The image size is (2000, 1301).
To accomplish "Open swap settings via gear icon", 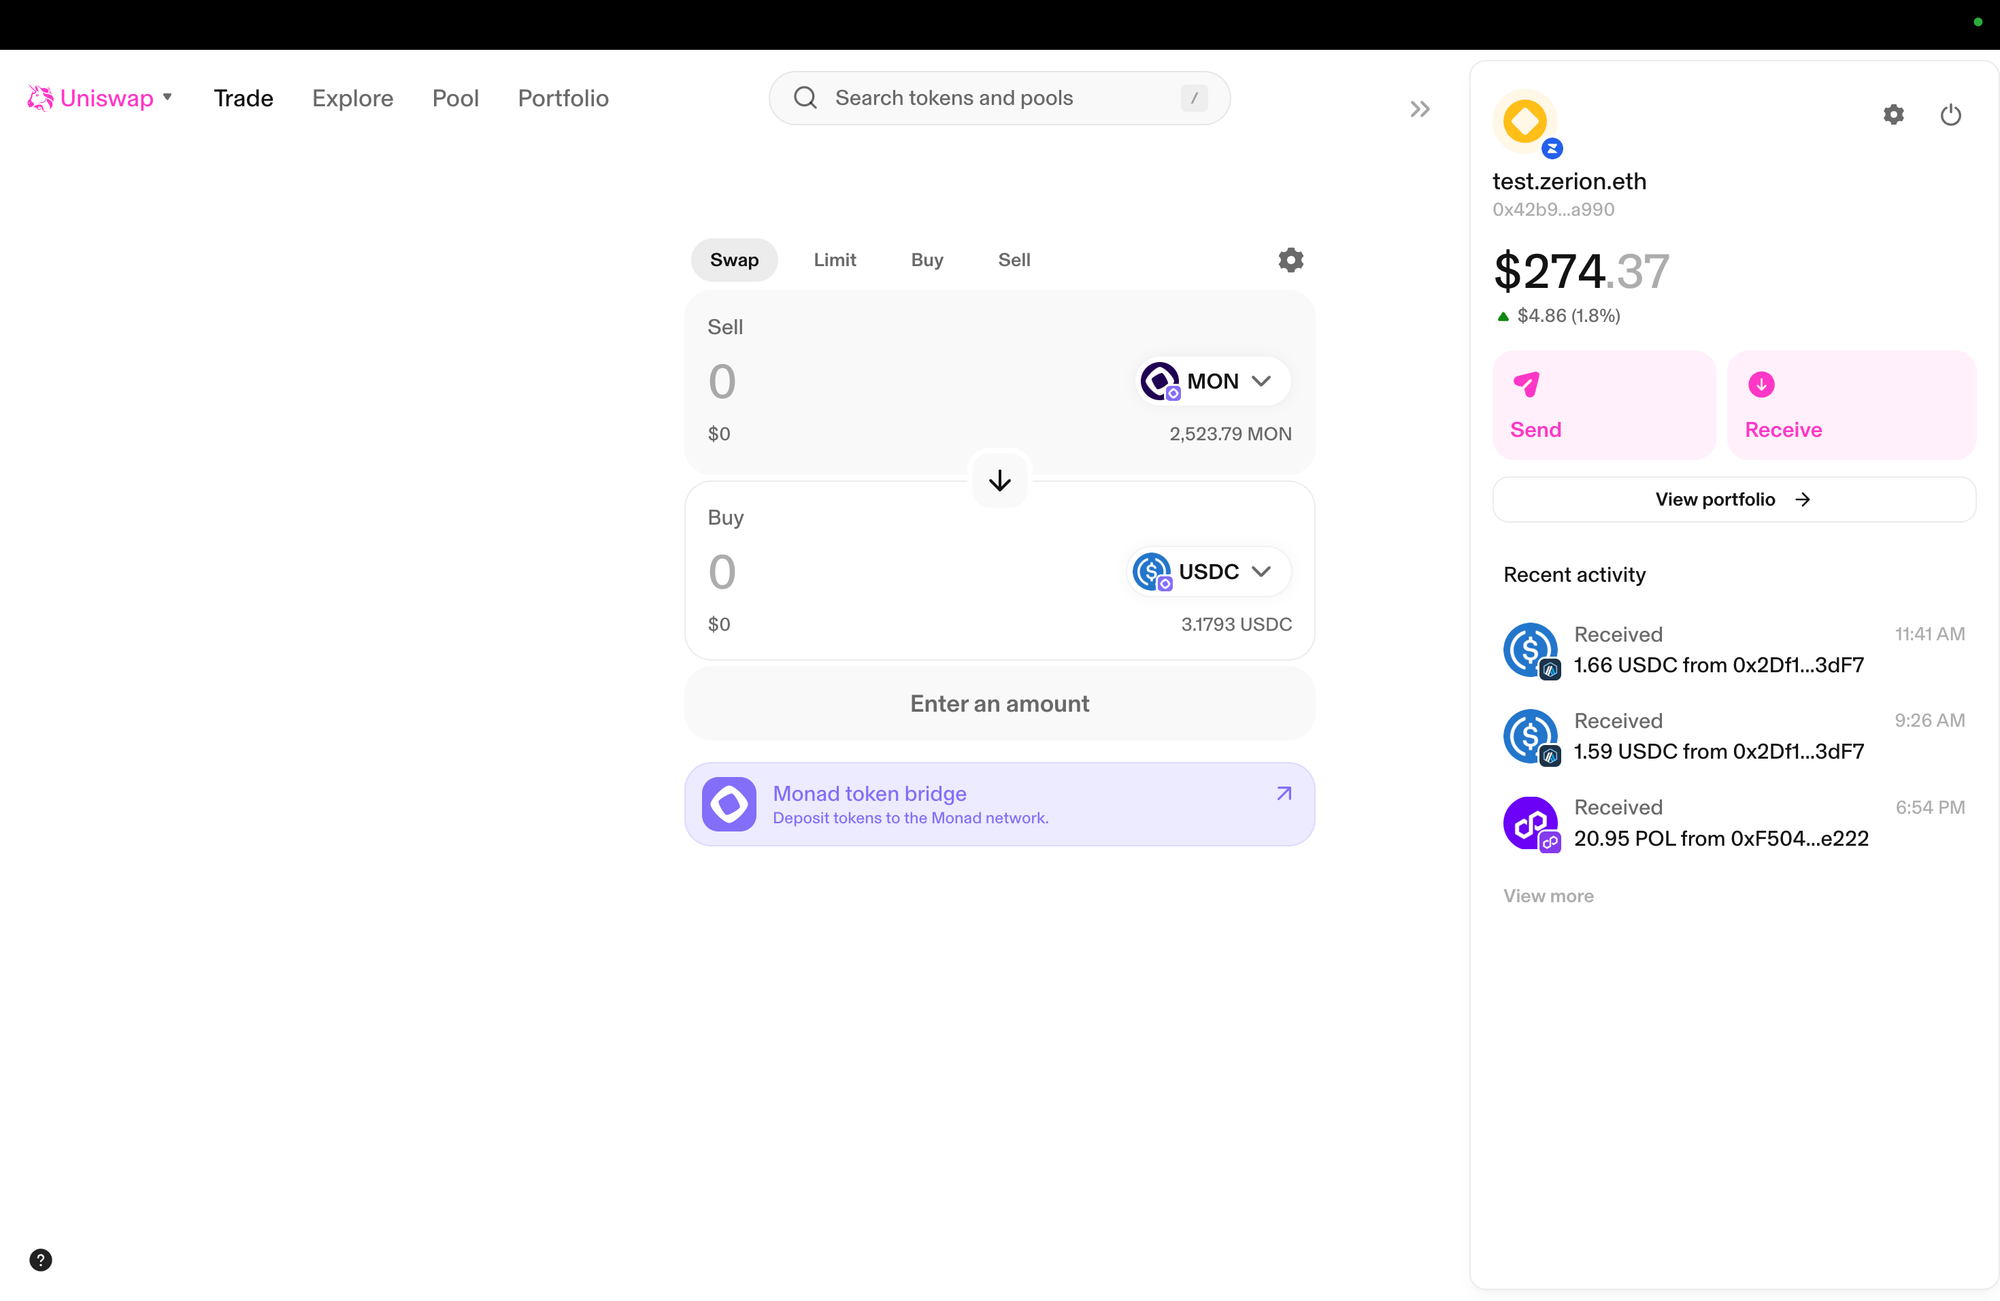I will coord(1290,259).
